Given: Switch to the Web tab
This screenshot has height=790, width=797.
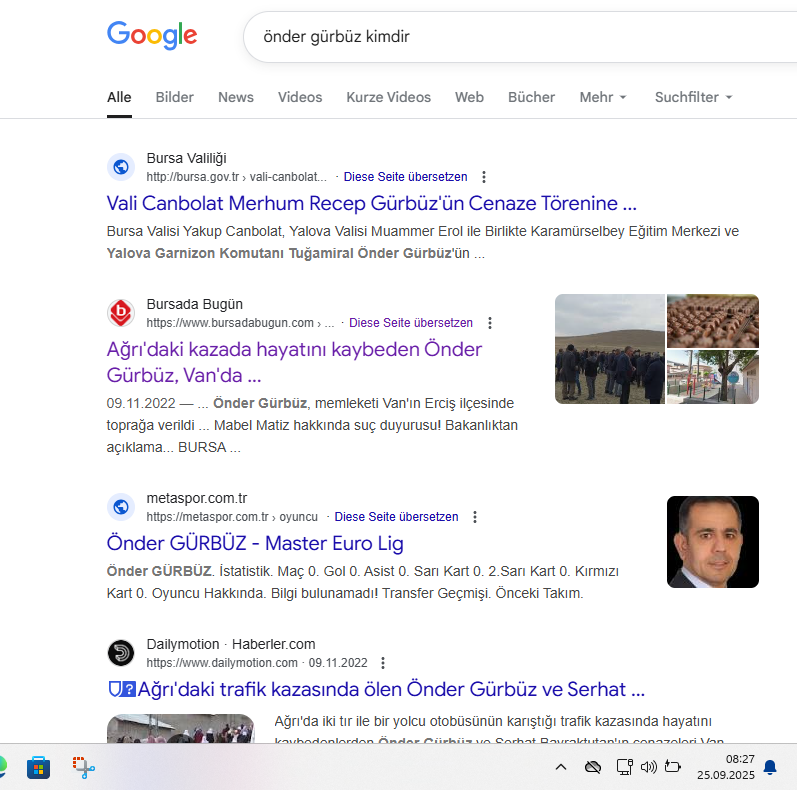Looking at the screenshot, I should pos(469,97).
